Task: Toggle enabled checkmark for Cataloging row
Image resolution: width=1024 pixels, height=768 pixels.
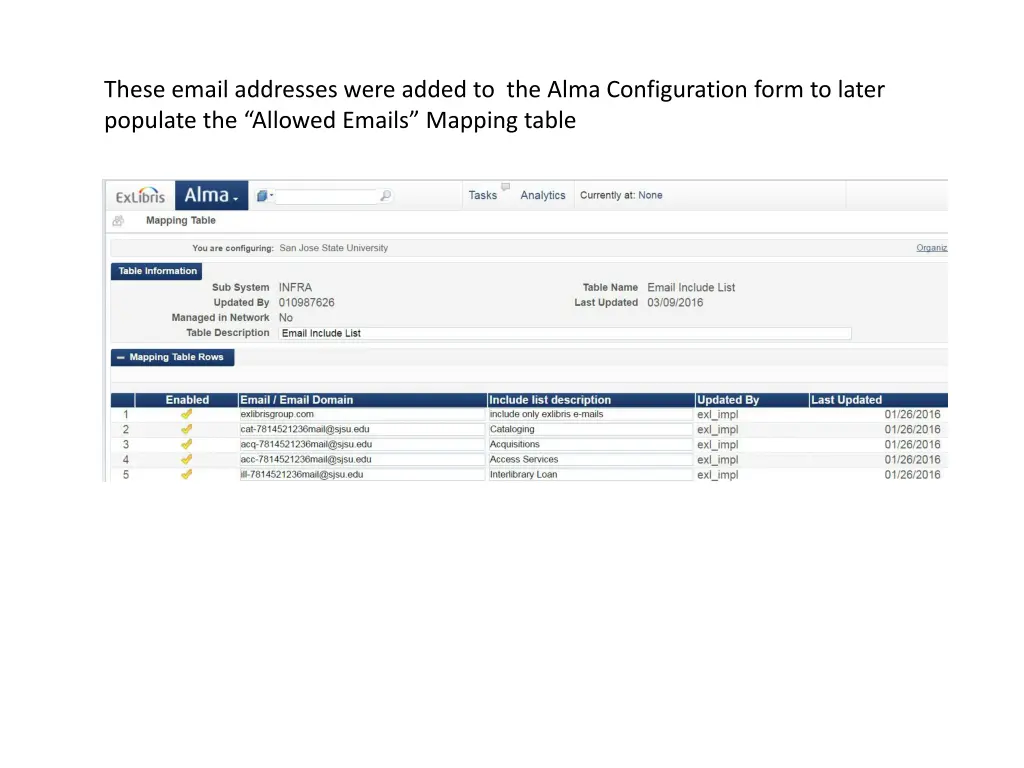Action: tap(187, 429)
